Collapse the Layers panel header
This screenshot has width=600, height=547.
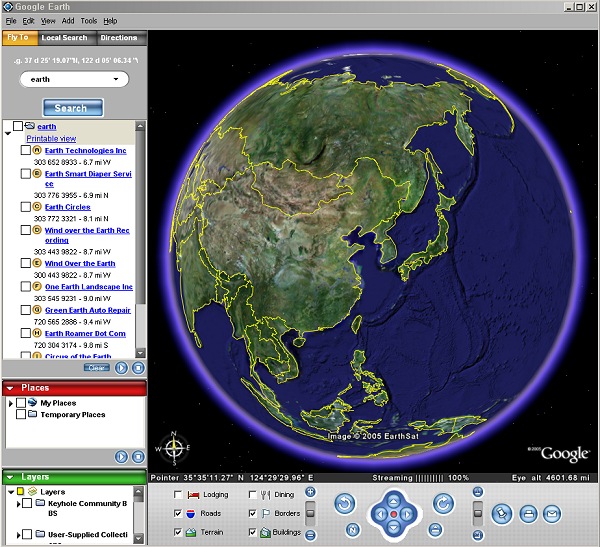[10, 477]
